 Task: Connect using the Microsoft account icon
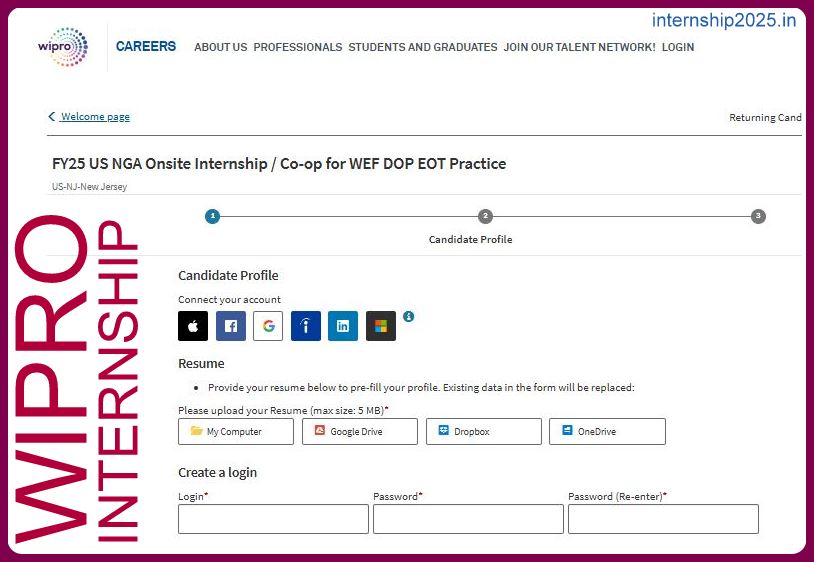point(381,326)
